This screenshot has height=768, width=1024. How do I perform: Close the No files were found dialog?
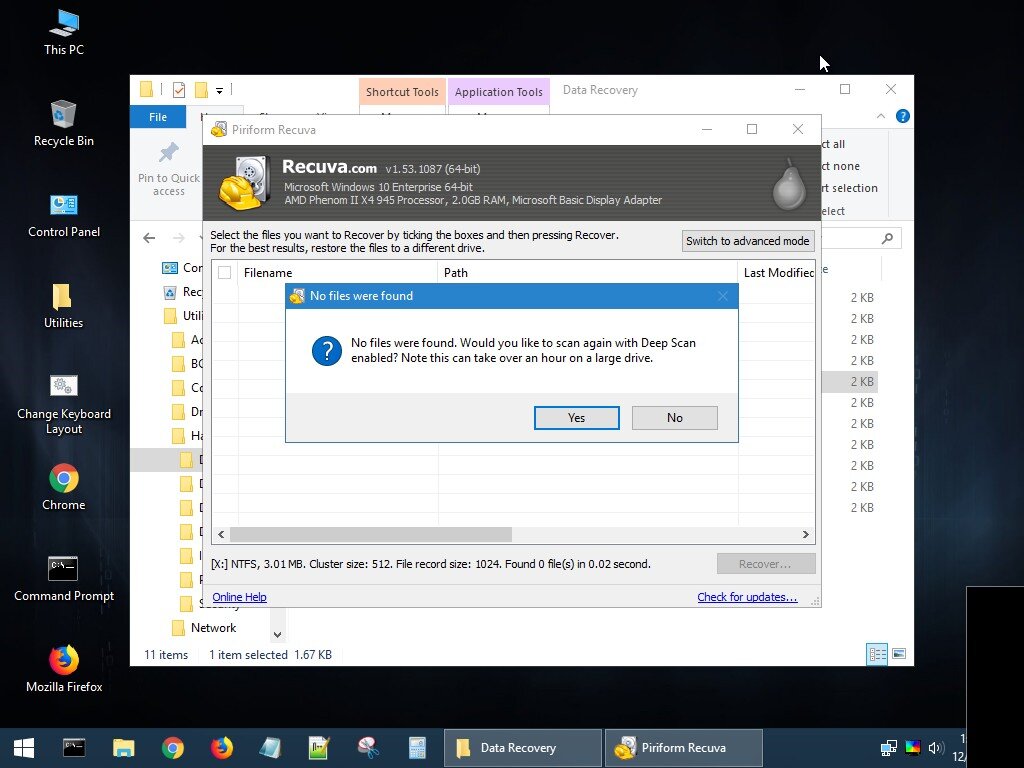pyautogui.click(x=722, y=296)
